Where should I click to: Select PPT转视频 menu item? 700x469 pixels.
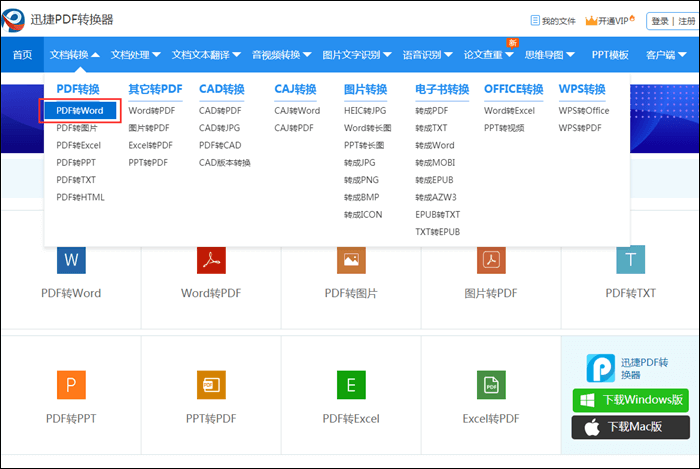pyautogui.click(x=504, y=128)
